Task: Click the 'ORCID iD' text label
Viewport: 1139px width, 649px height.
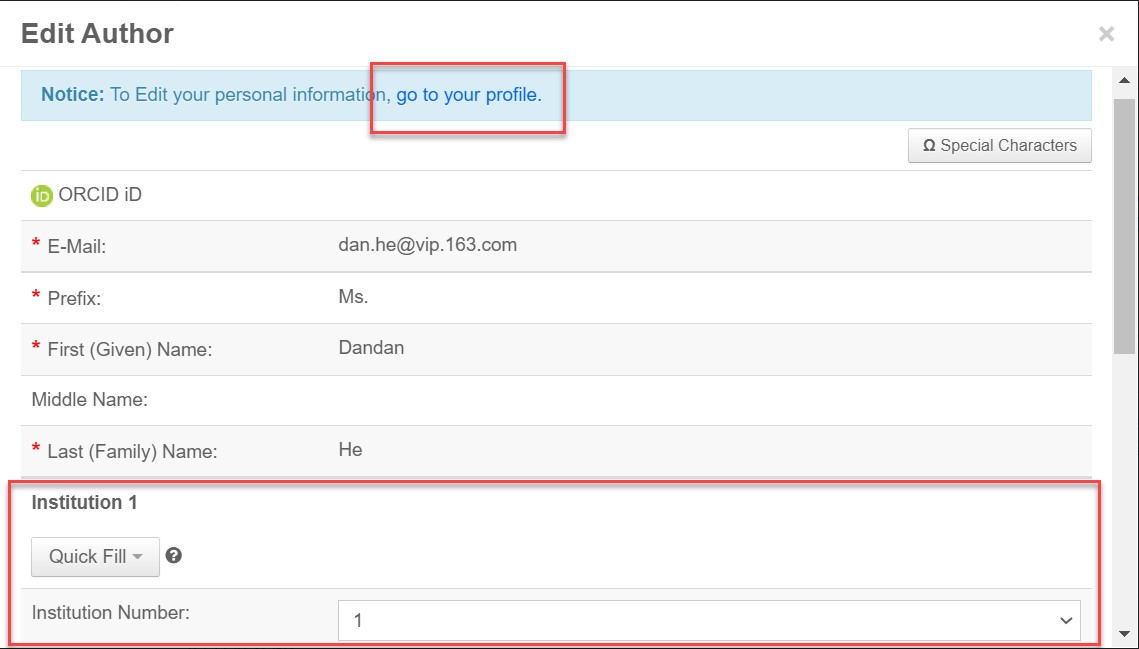Action: [100, 195]
